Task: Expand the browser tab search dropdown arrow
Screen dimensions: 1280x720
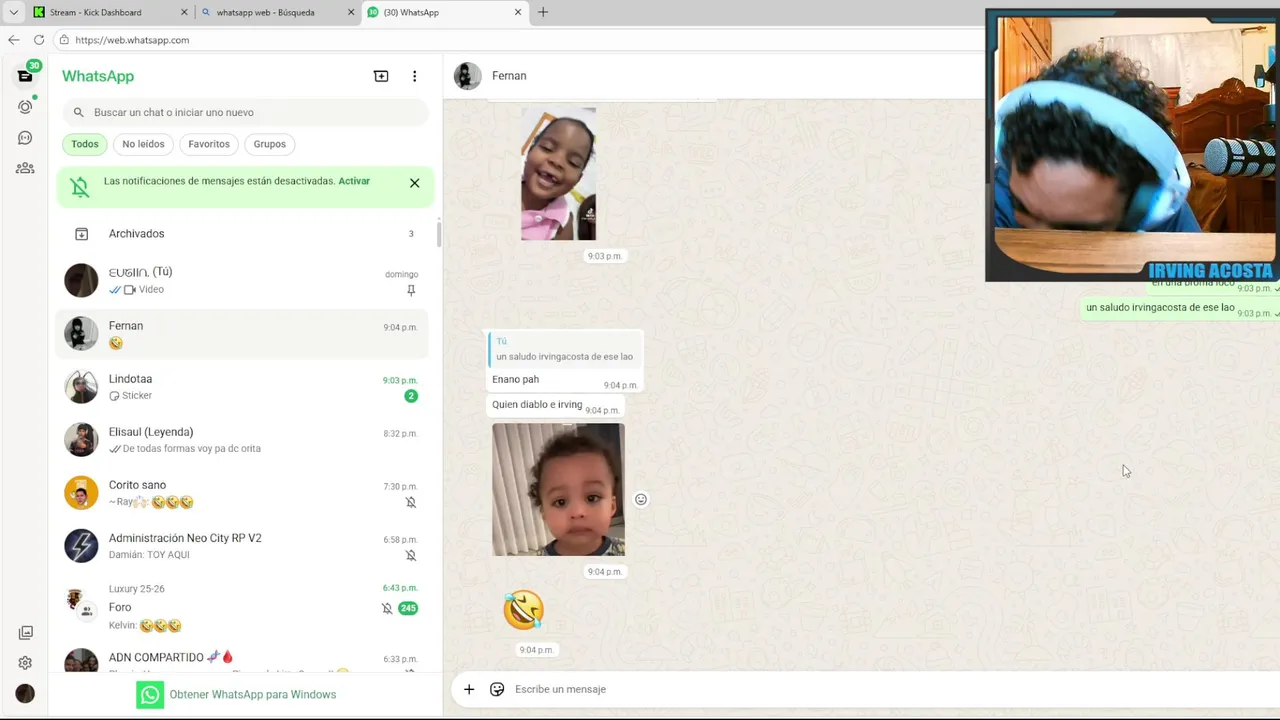Action: (13, 12)
